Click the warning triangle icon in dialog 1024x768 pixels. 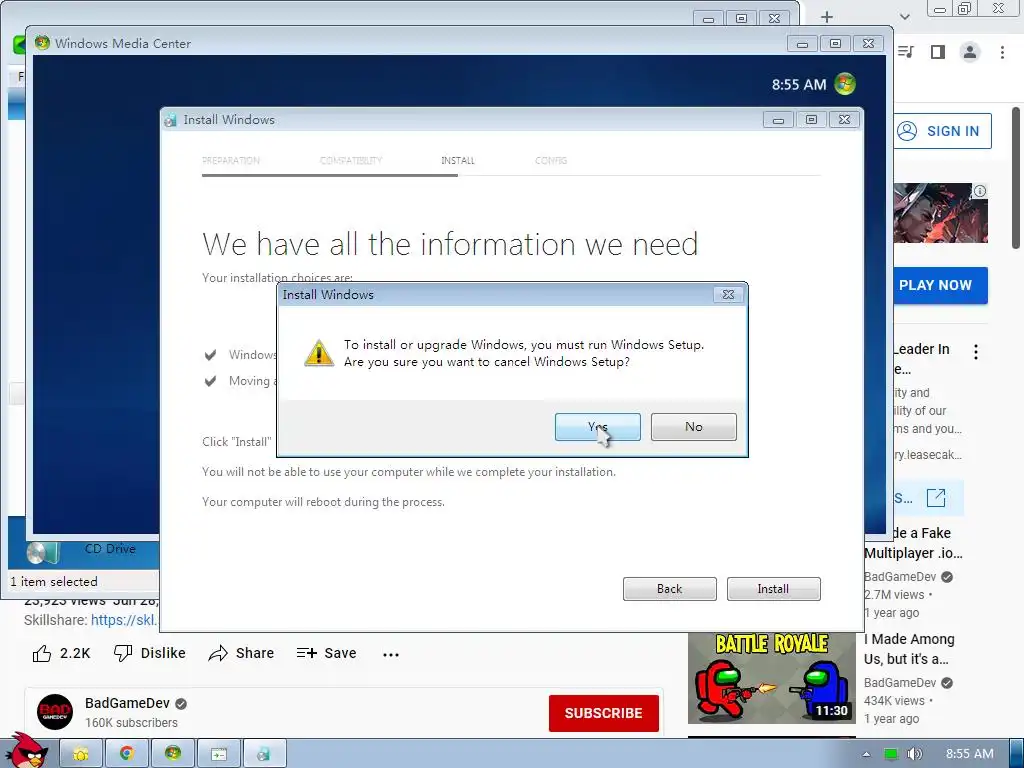click(x=319, y=353)
